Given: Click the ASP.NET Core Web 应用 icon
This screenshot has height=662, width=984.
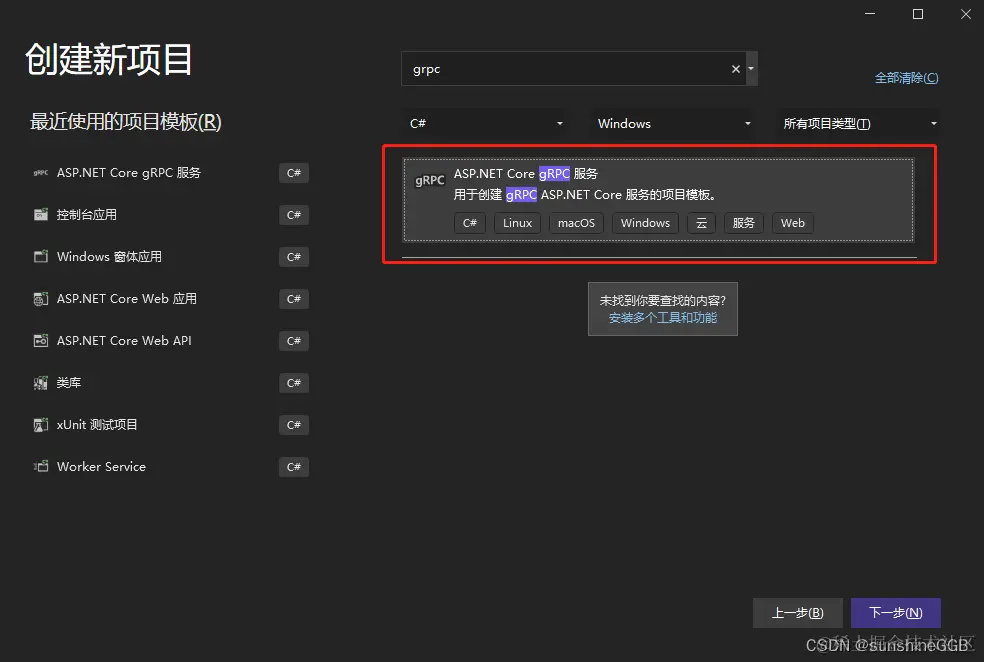Looking at the screenshot, I should click(x=41, y=299).
